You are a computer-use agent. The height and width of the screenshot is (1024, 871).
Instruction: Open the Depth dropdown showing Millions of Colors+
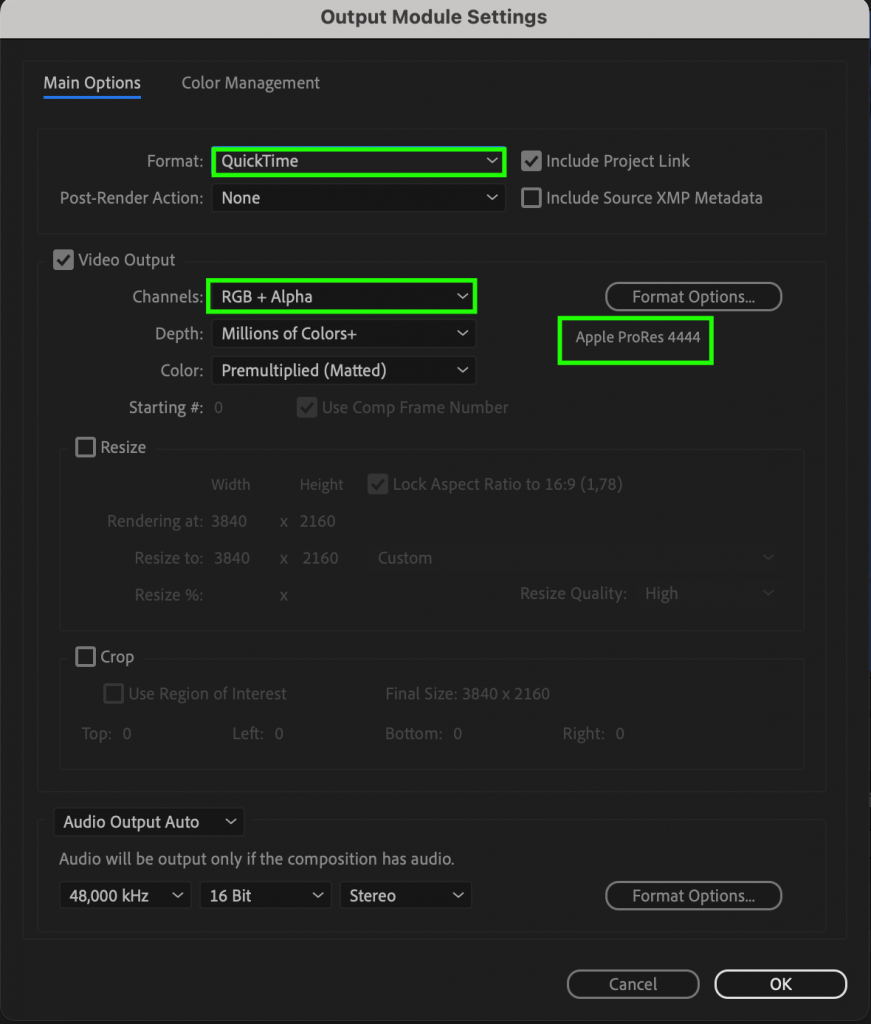(343, 333)
